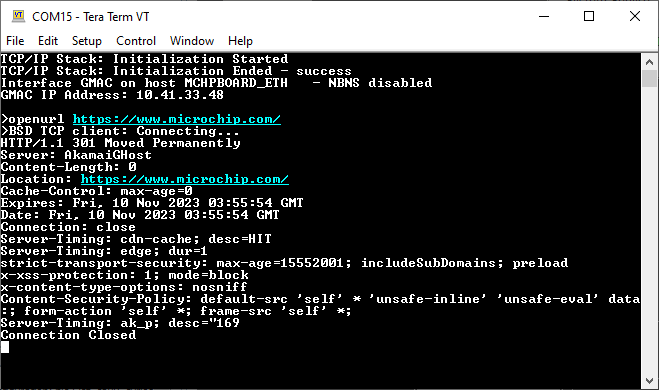Click the empty scrollbar track below thumb
659x390 pixels.
click(x=649, y=230)
